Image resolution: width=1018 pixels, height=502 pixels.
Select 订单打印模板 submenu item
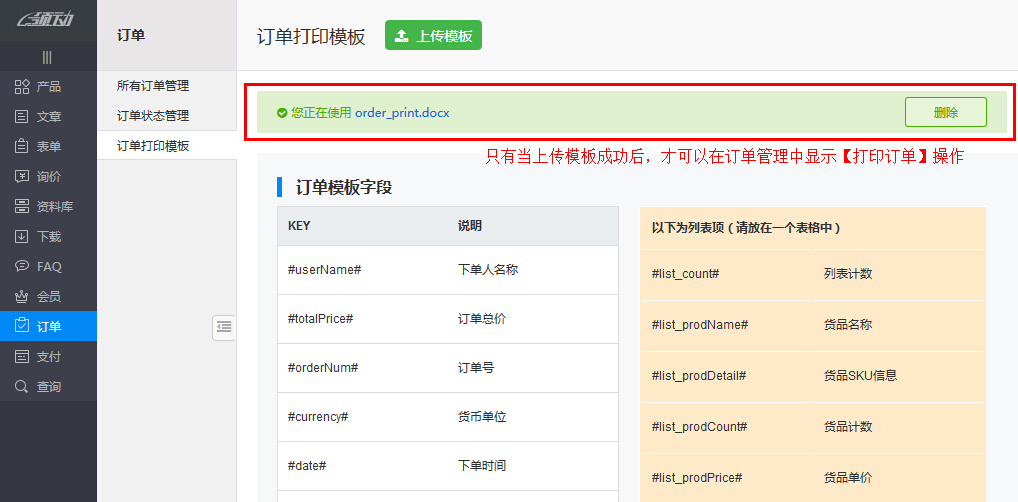[x=153, y=146]
